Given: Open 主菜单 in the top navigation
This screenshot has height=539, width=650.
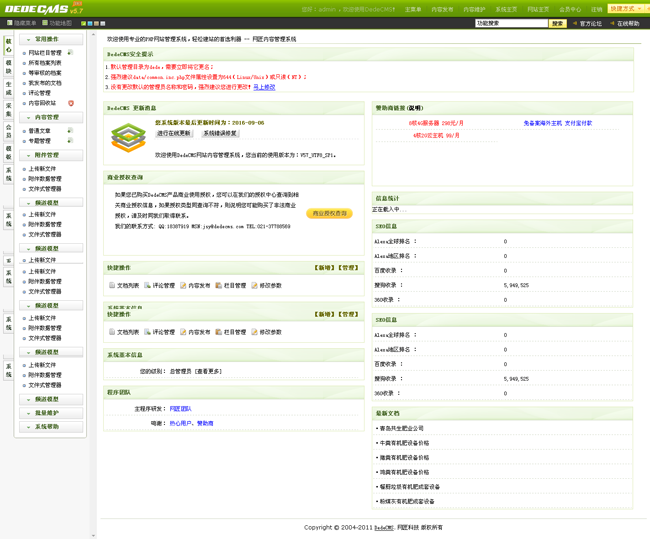Looking at the screenshot, I should click(x=413, y=9).
